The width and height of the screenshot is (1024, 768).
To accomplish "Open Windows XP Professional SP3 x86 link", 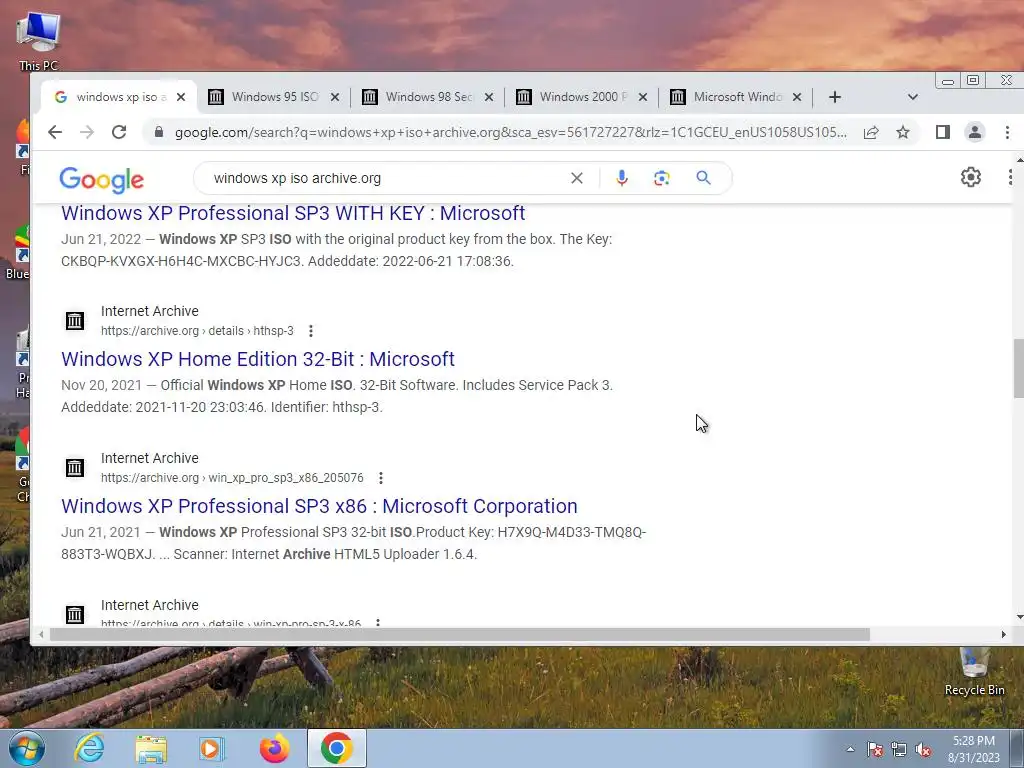I will pos(319,506).
